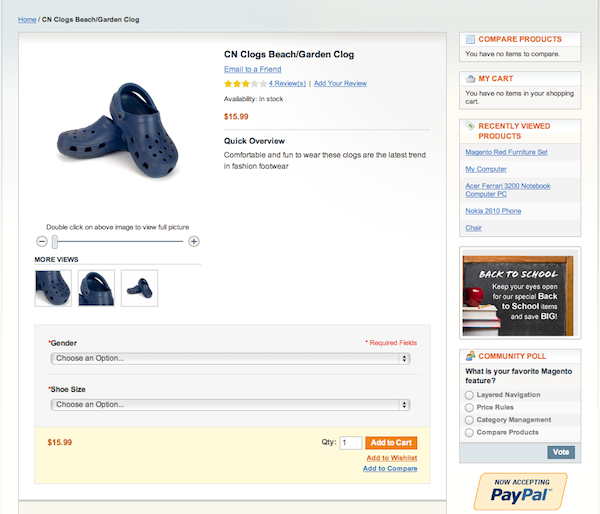Click the zoom in plus icon
The height and width of the screenshot is (514, 600).
point(194,241)
